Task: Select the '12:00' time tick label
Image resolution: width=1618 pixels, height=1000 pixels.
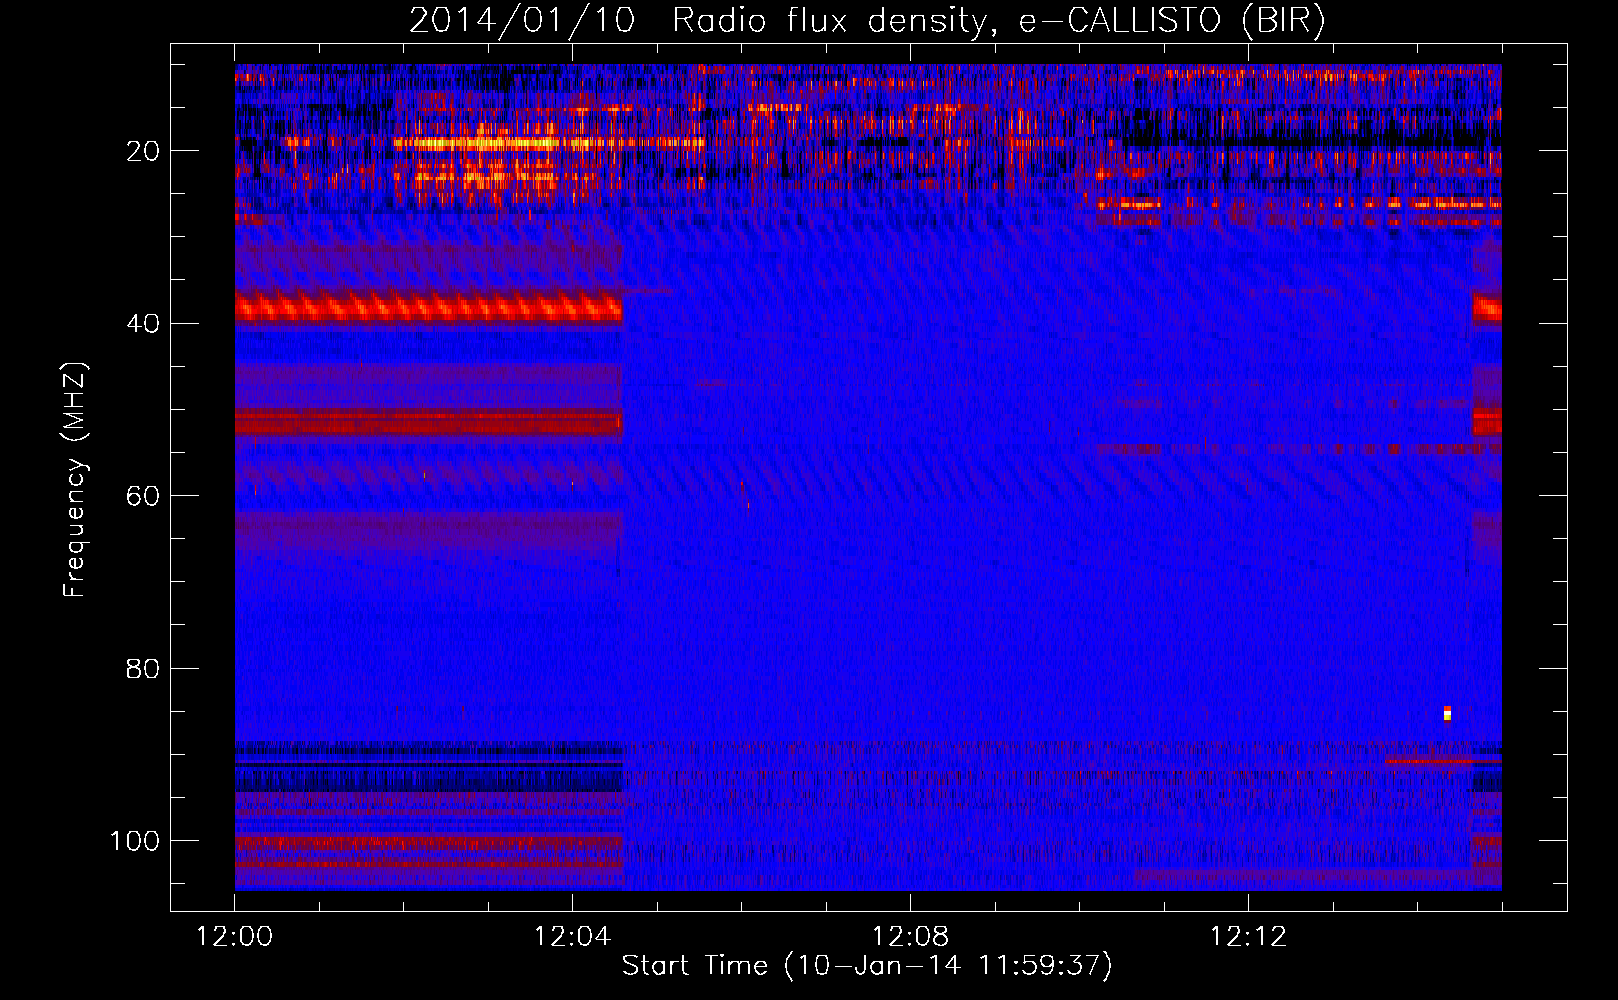Action: (234, 937)
